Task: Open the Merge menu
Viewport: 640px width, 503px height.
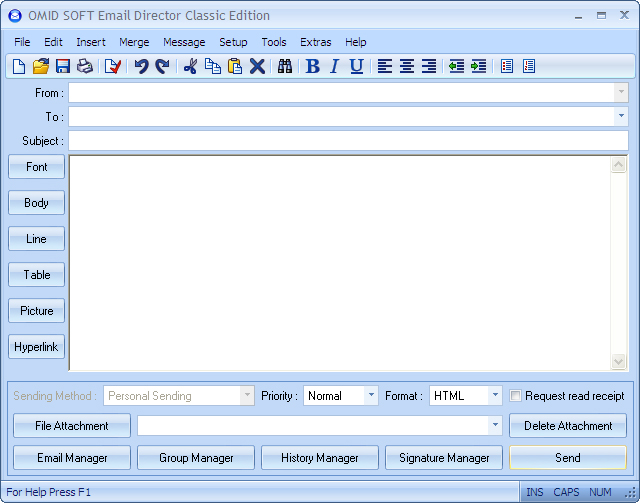Action: tap(134, 42)
